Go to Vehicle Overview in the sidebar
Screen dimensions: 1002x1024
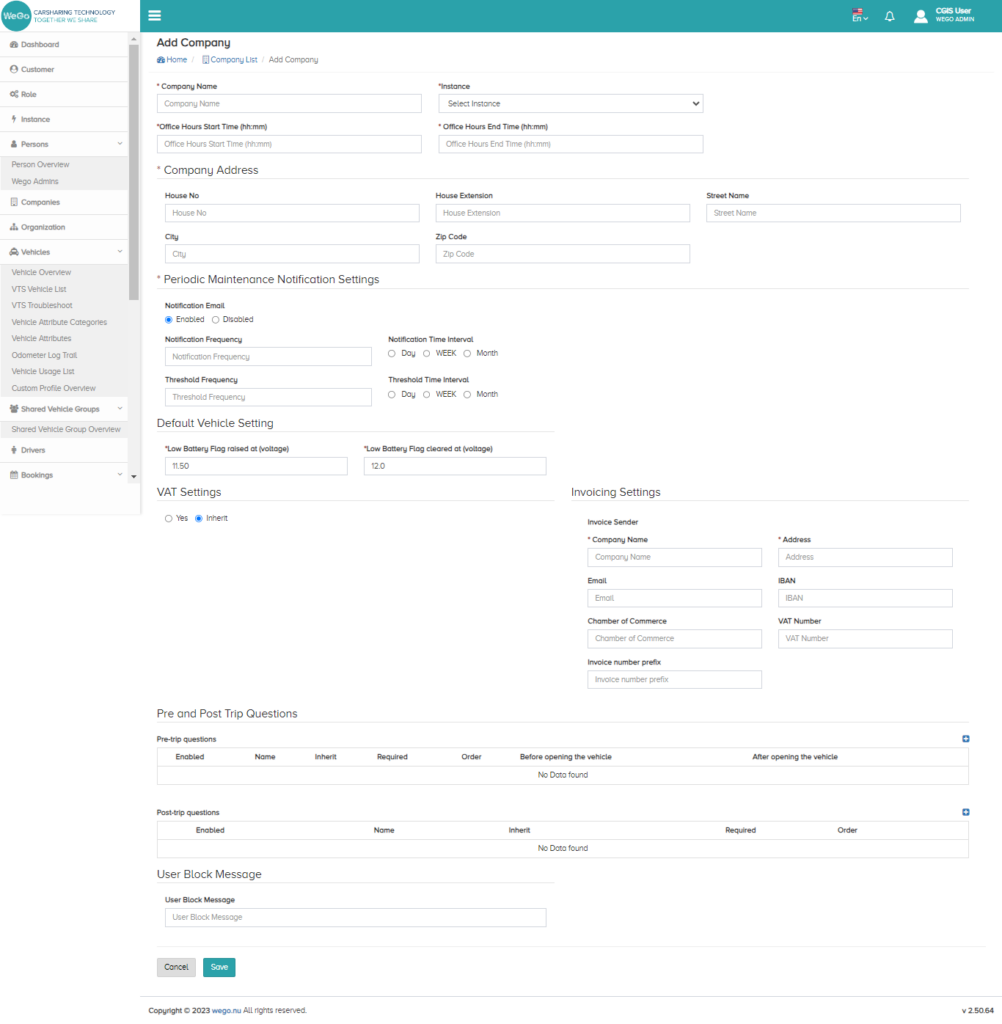(x=41, y=272)
